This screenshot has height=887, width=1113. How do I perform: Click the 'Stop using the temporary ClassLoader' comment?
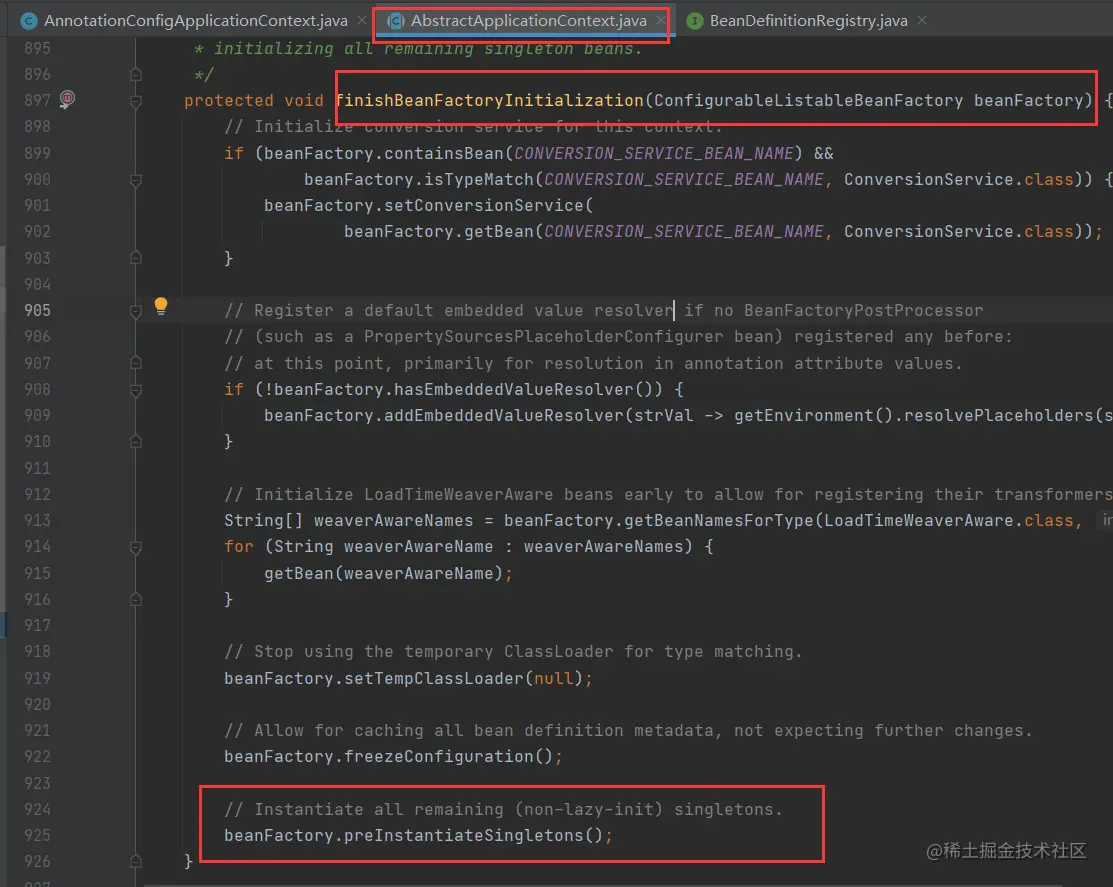pyautogui.click(x=513, y=652)
